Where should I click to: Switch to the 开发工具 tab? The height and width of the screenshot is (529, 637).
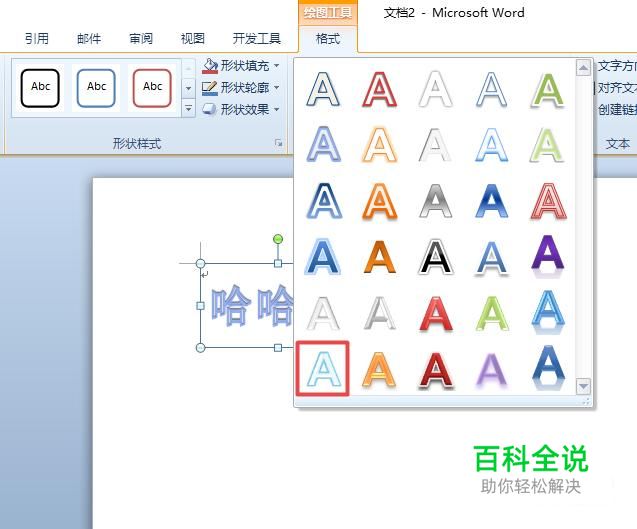coord(257,39)
